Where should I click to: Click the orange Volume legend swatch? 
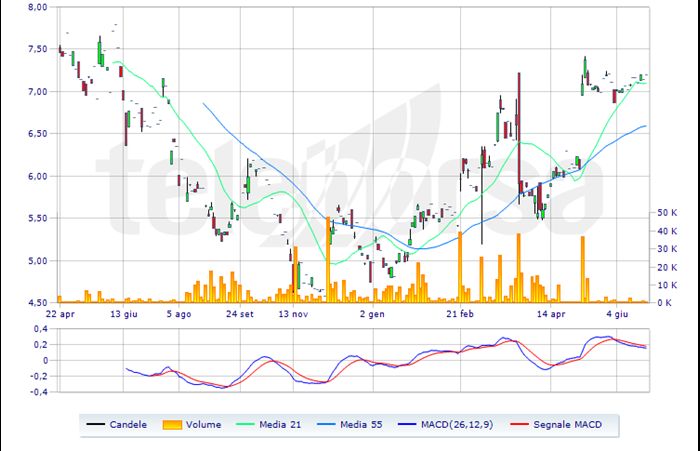click(x=172, y=425)
